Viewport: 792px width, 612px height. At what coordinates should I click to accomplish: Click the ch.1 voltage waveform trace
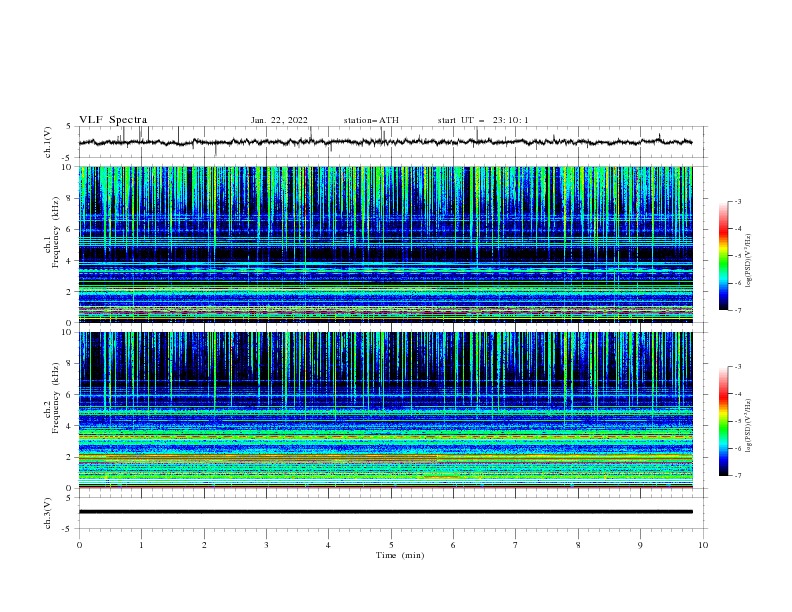click(x=385, y=142)
